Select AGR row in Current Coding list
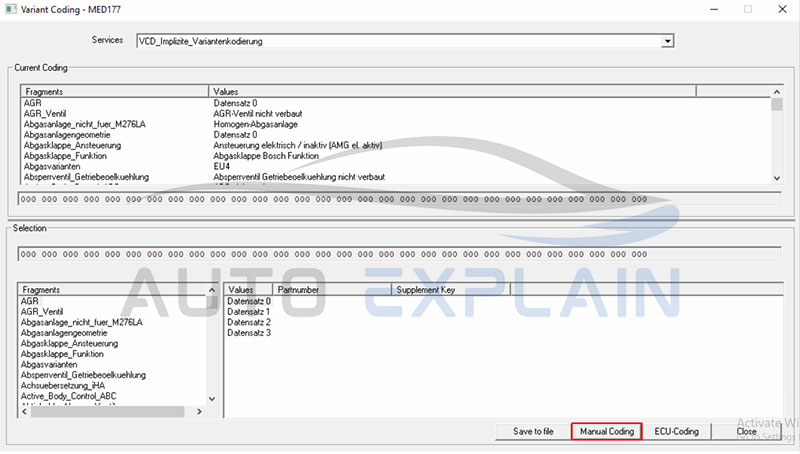Viewport: 800px width, 454px height. click(33, 103)
